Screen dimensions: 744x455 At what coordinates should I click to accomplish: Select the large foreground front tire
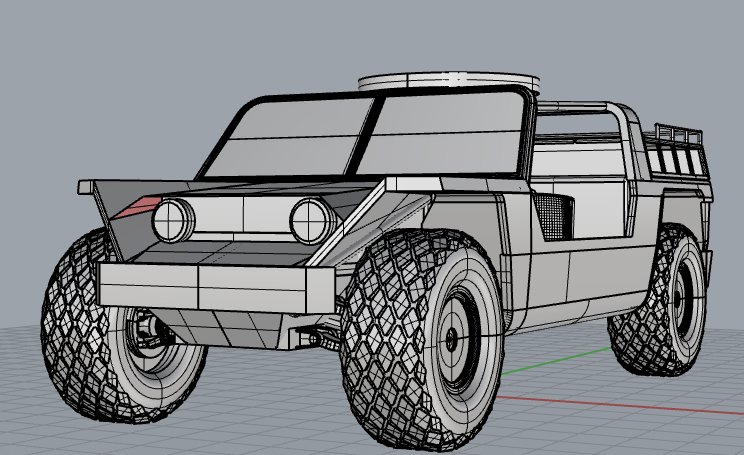pos(420,338)
